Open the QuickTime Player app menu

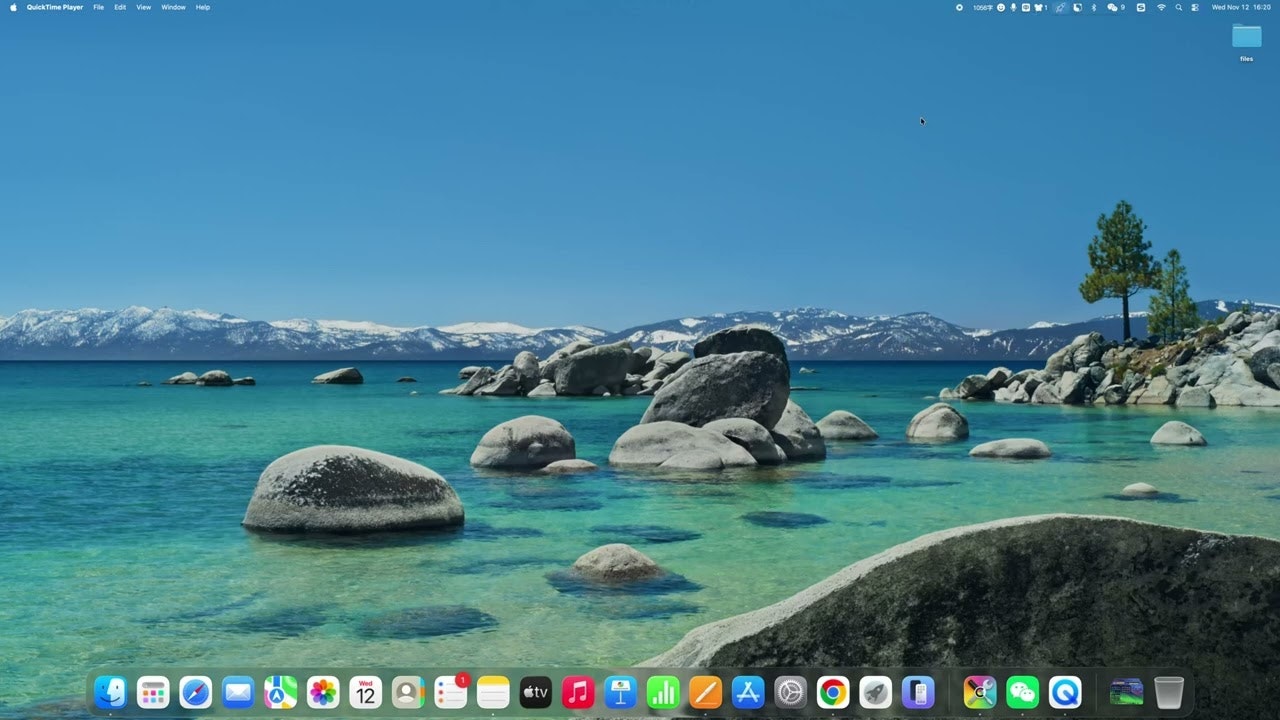click(x=55, y=7)
